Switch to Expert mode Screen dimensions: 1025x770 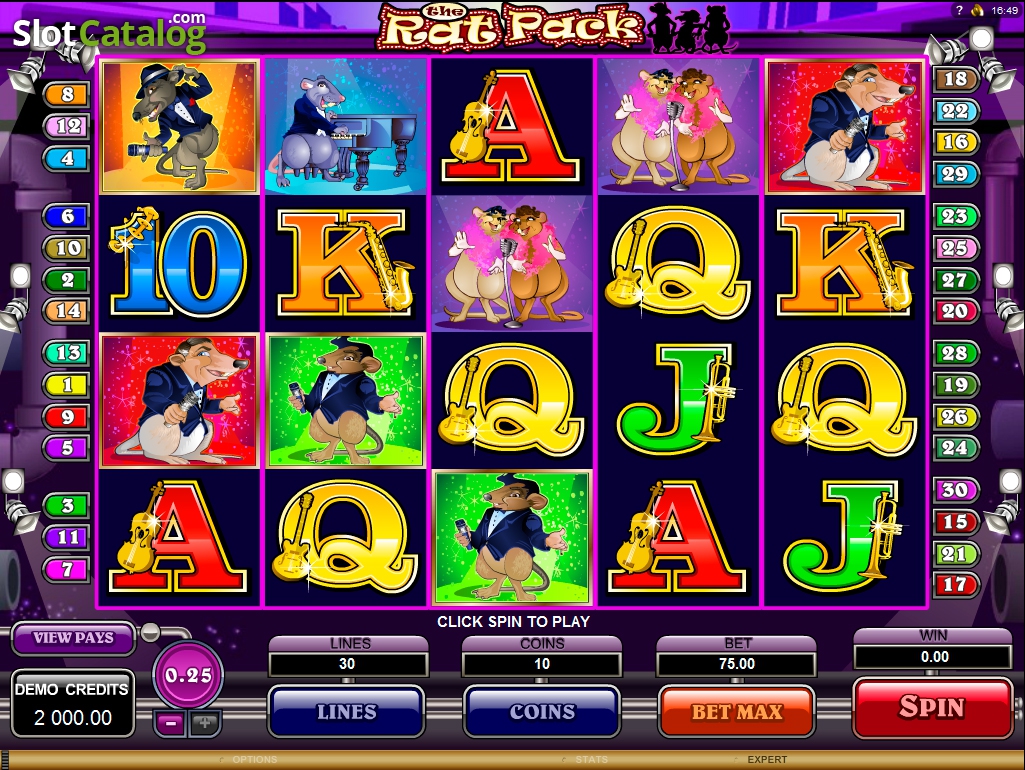[767, 760]
